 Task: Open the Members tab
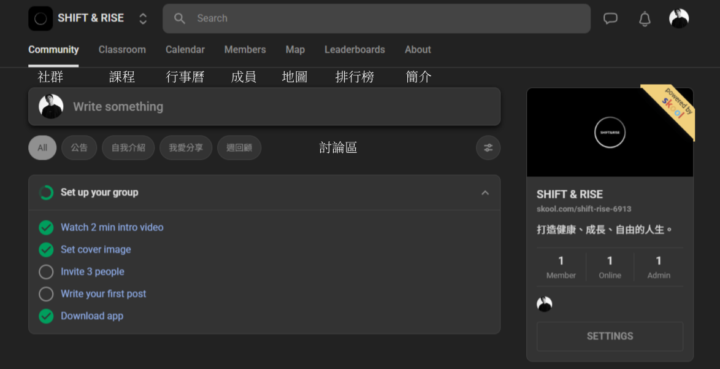click(245, 50)
